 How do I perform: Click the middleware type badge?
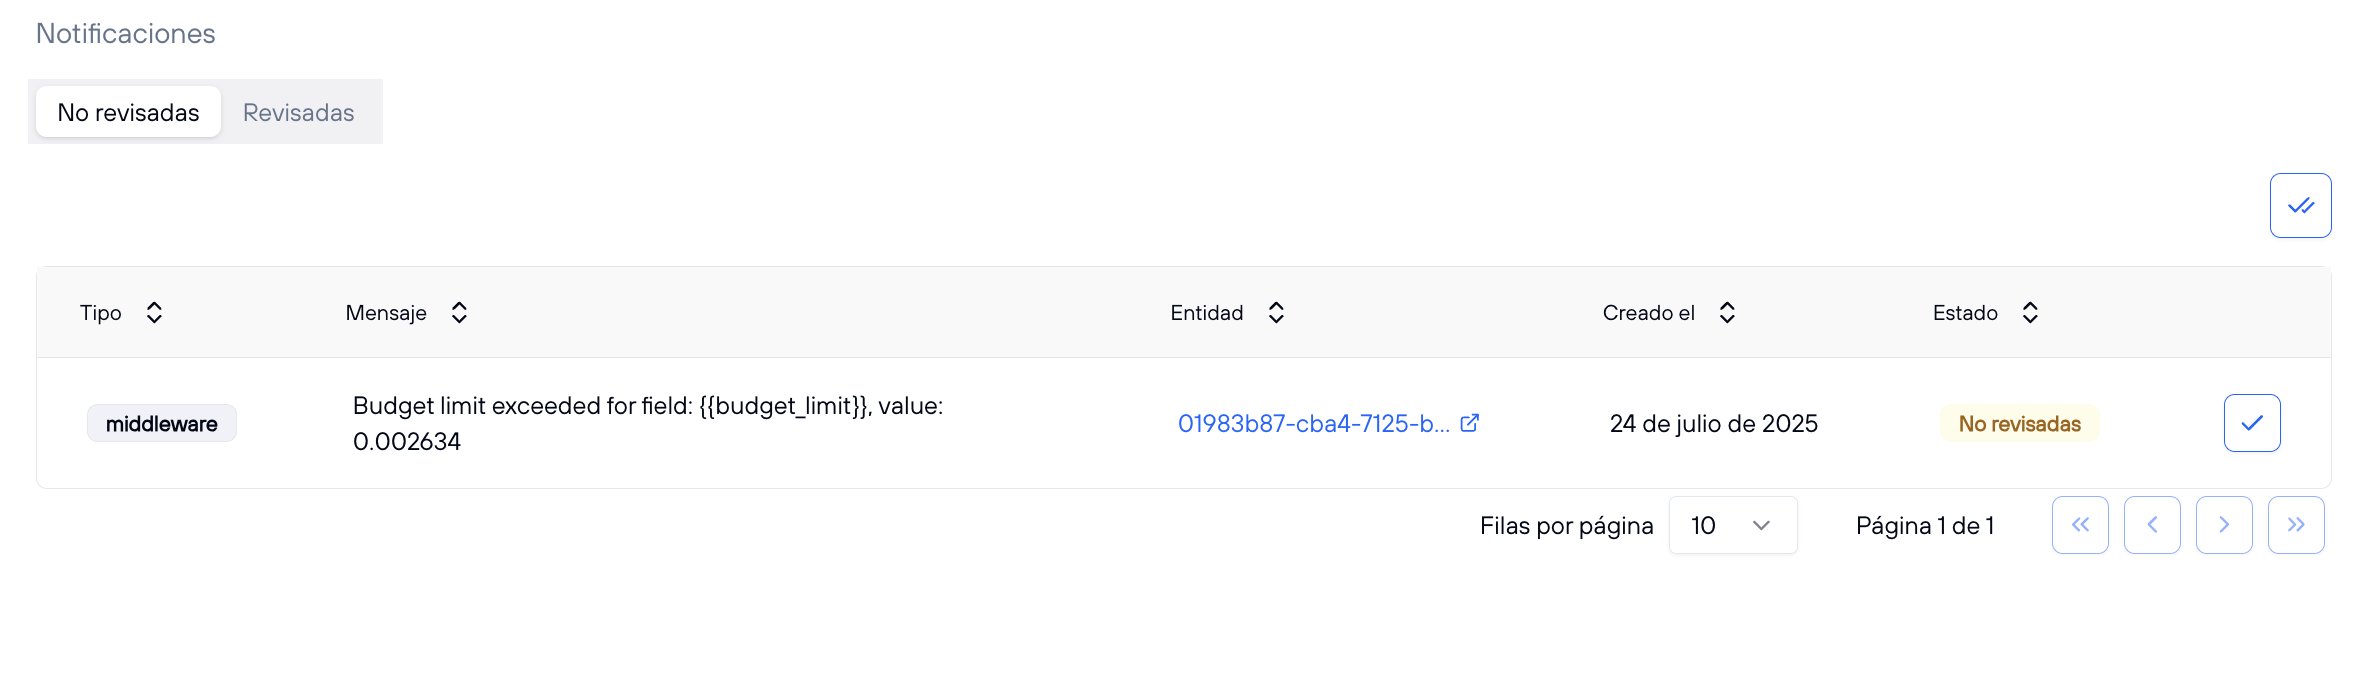[162, 424]
